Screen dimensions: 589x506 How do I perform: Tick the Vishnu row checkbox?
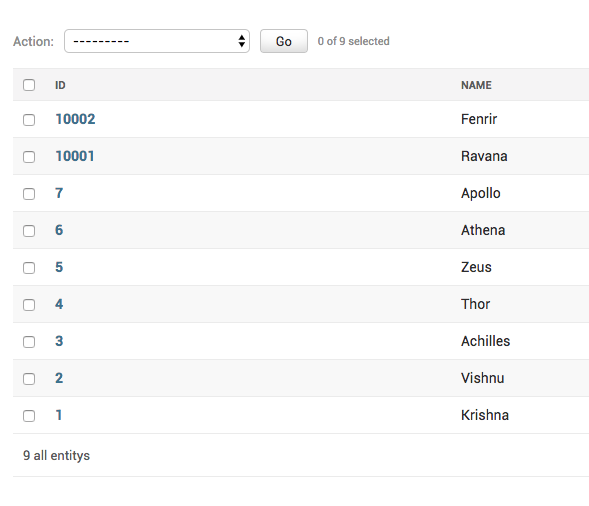29,379
